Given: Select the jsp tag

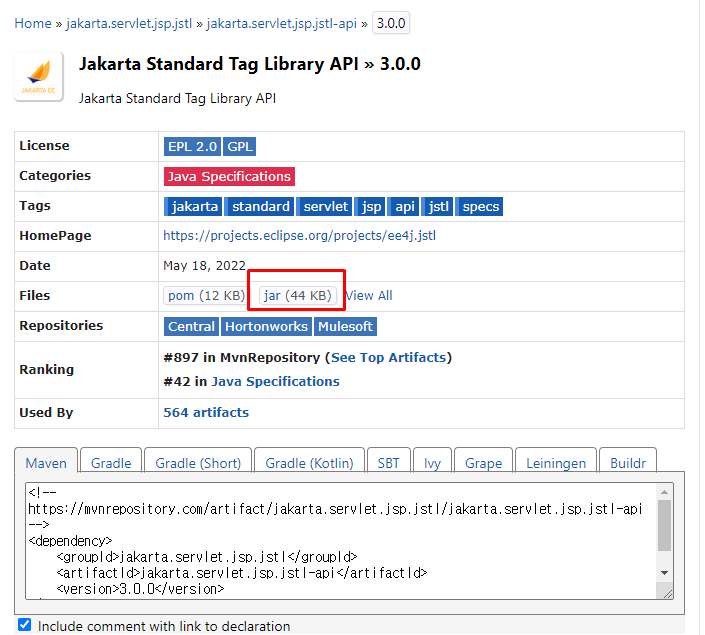Looking at the screenshot, I should pos(370,206).
